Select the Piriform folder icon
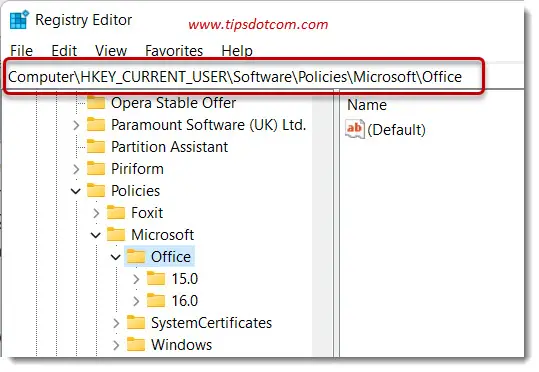The width and height of the screenshot is (539, 372). click(96, 168)
